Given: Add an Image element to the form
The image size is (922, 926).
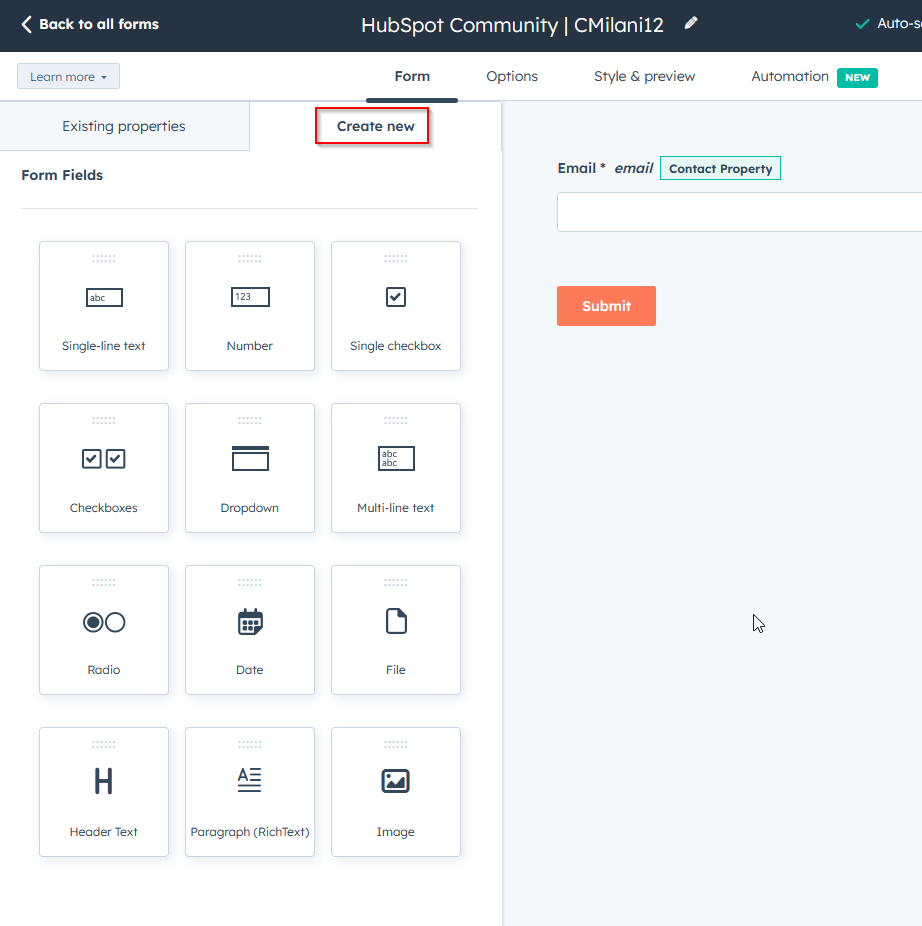Looking at the screenshot, I should (x=395, y=792).
